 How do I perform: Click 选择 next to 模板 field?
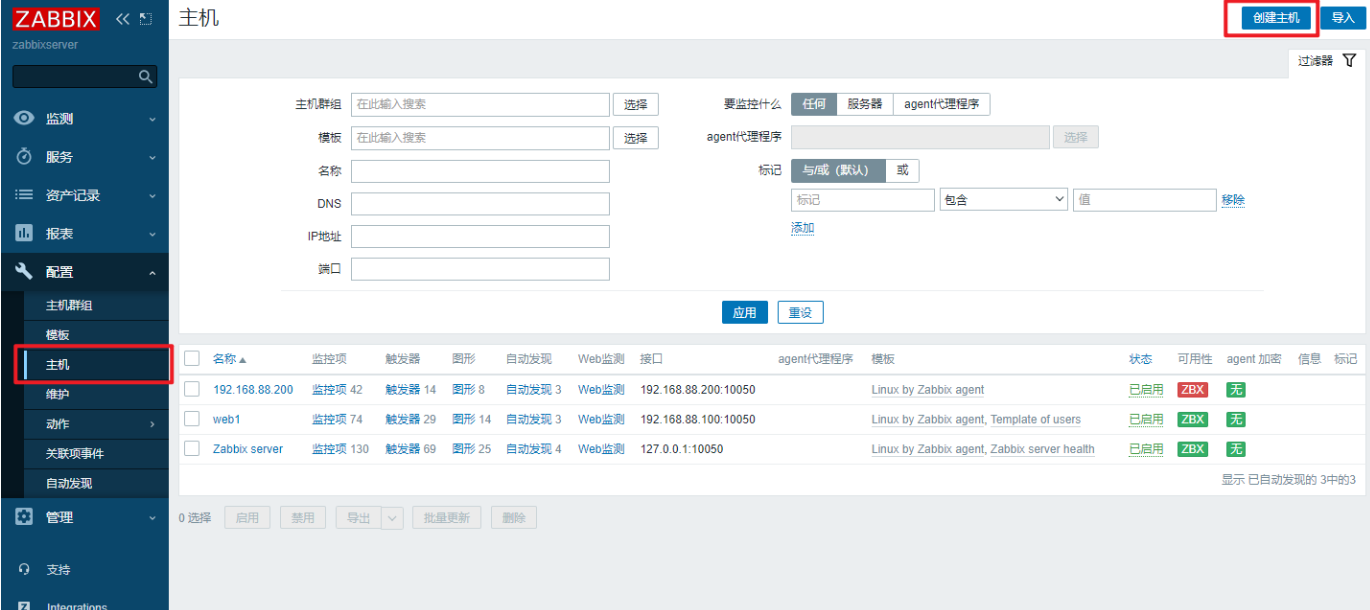636,138
